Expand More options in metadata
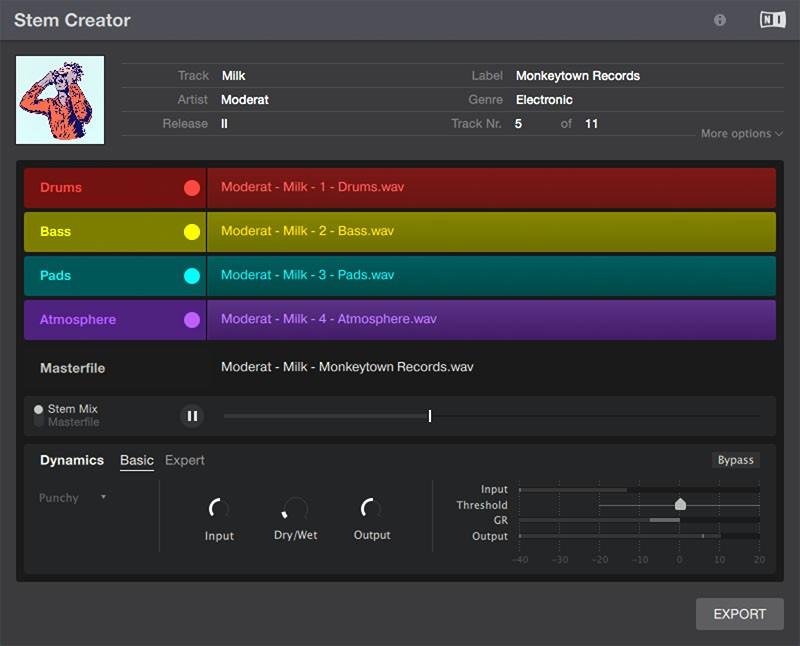 741,134
